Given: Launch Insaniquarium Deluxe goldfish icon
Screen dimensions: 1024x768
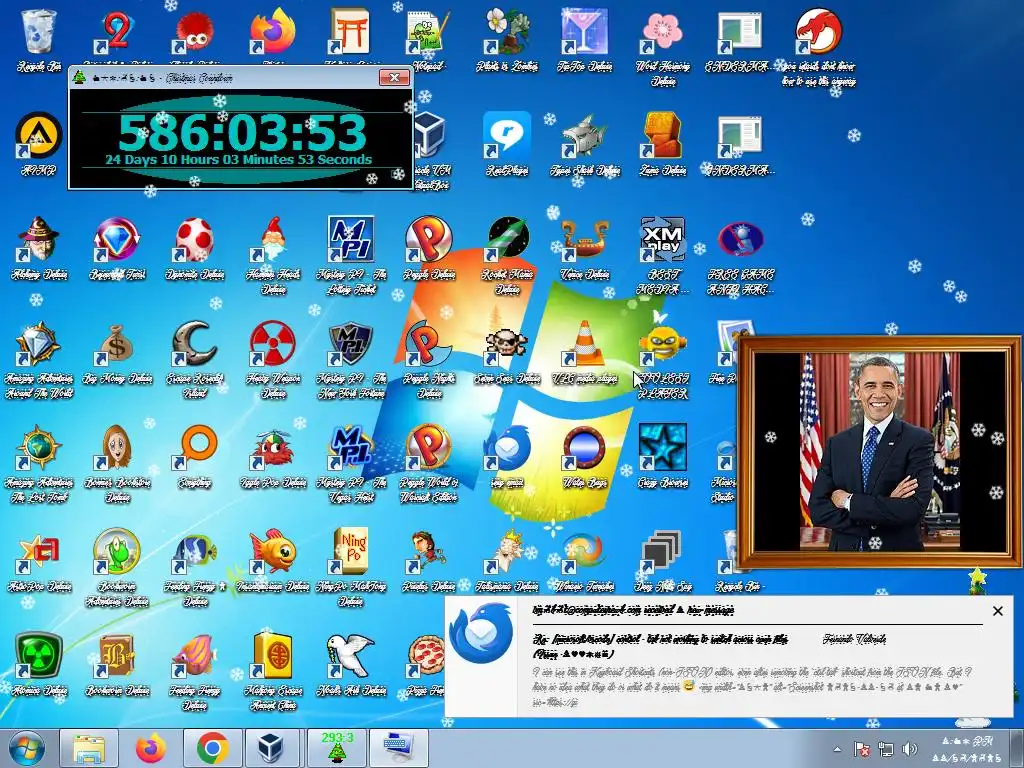Looking at the screenshot, I should 272,552.
